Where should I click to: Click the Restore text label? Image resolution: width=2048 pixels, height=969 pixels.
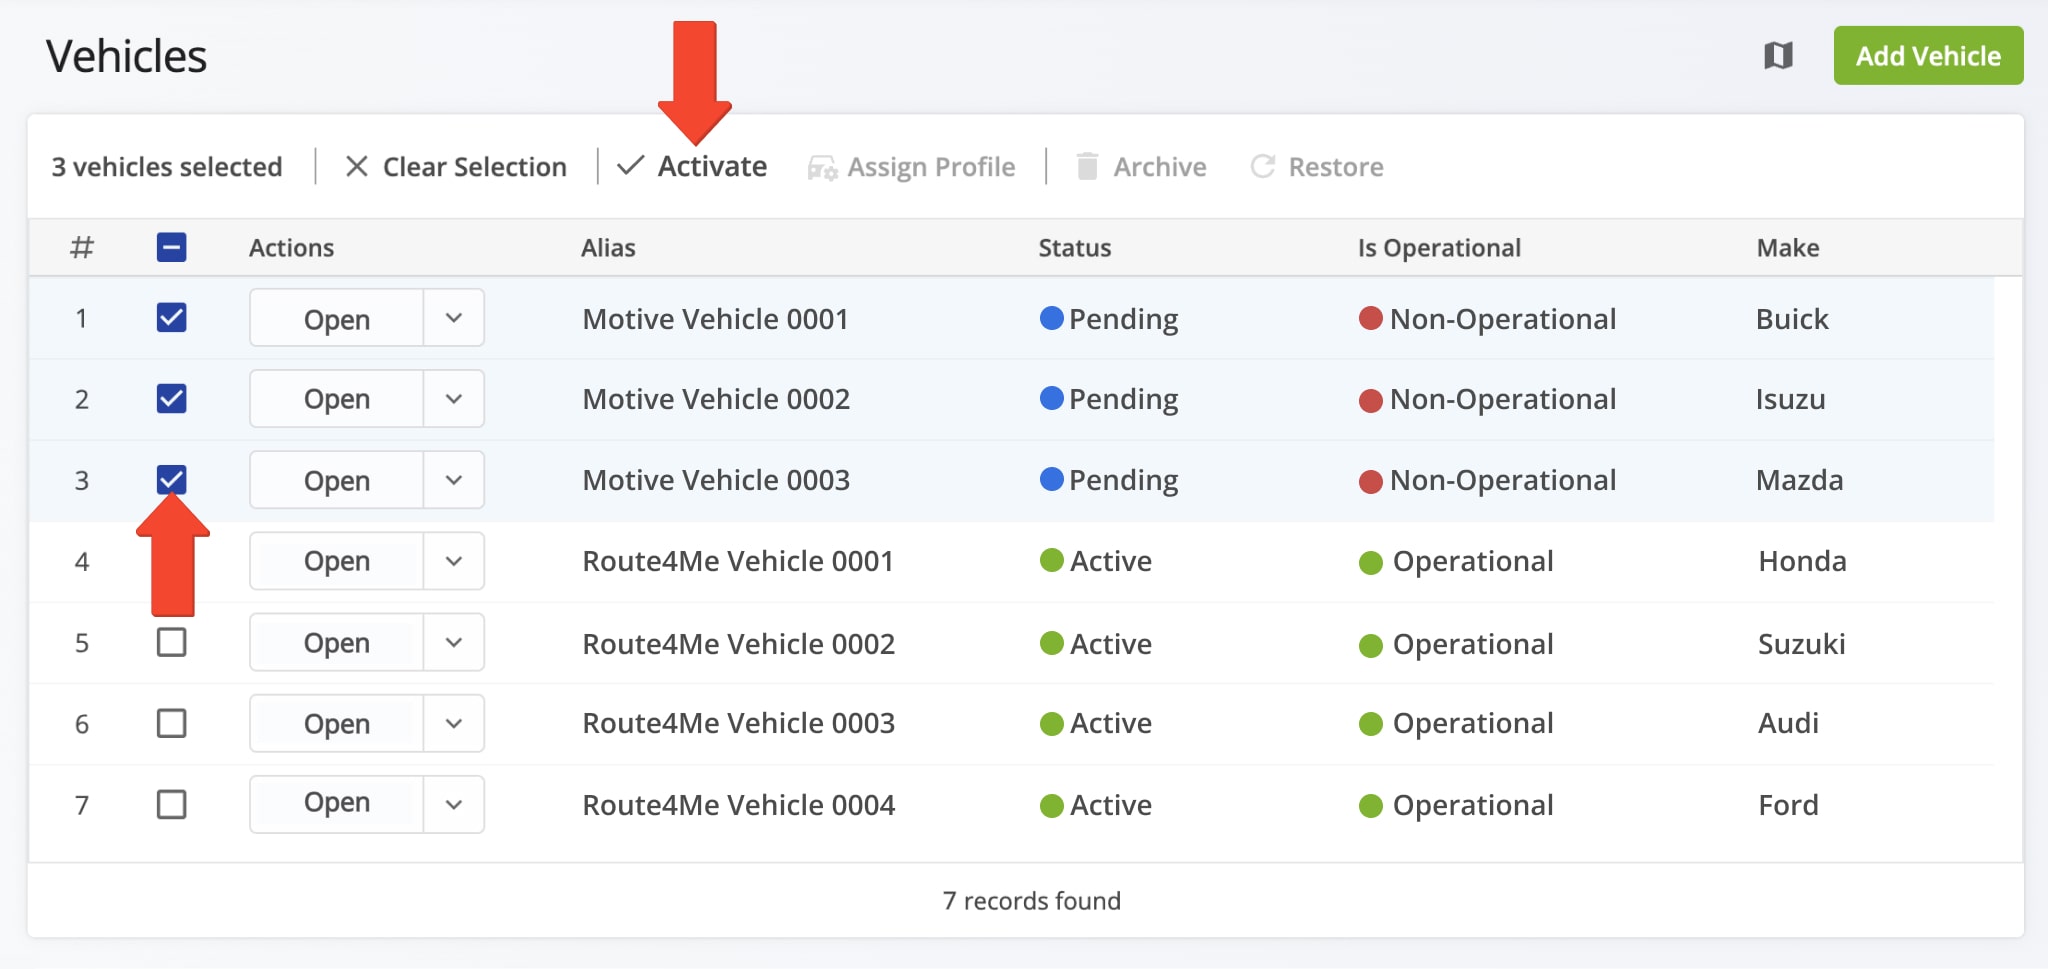[1336, 167]
